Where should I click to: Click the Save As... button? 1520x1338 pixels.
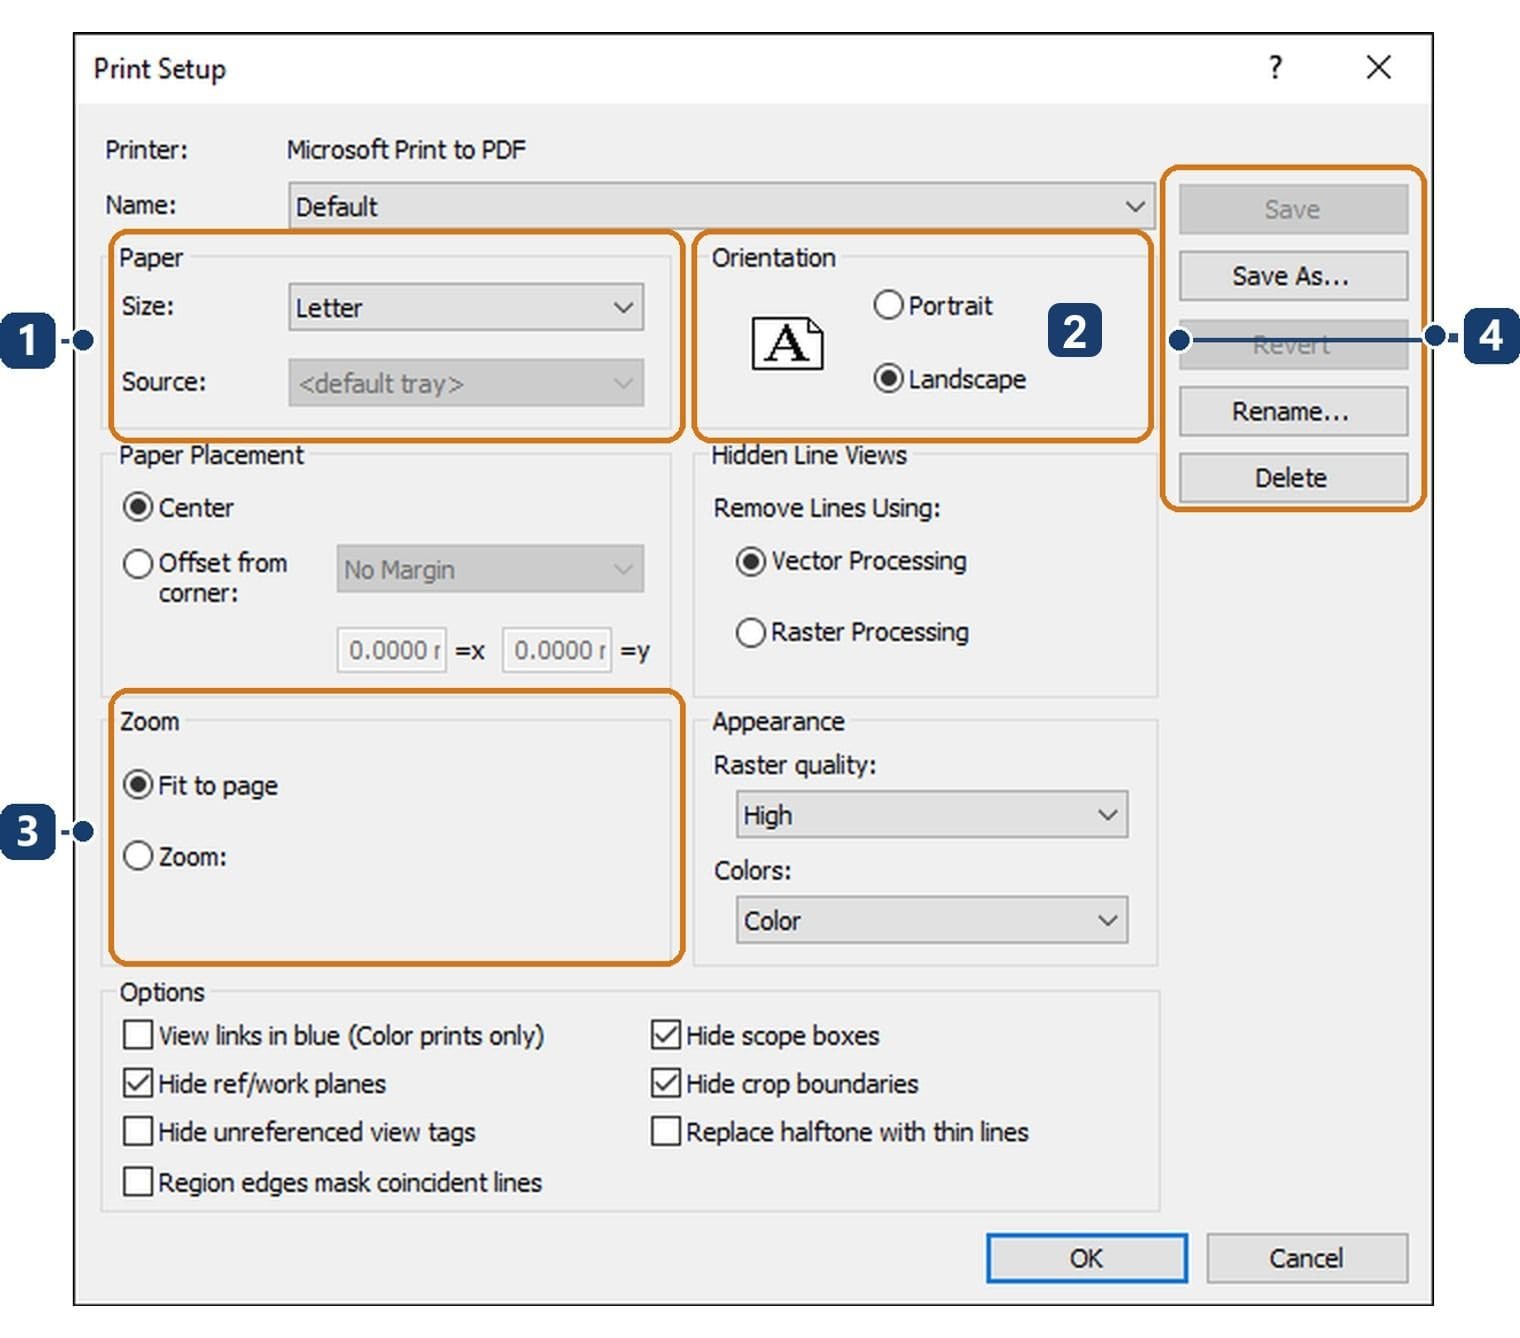coord(1293,276)
